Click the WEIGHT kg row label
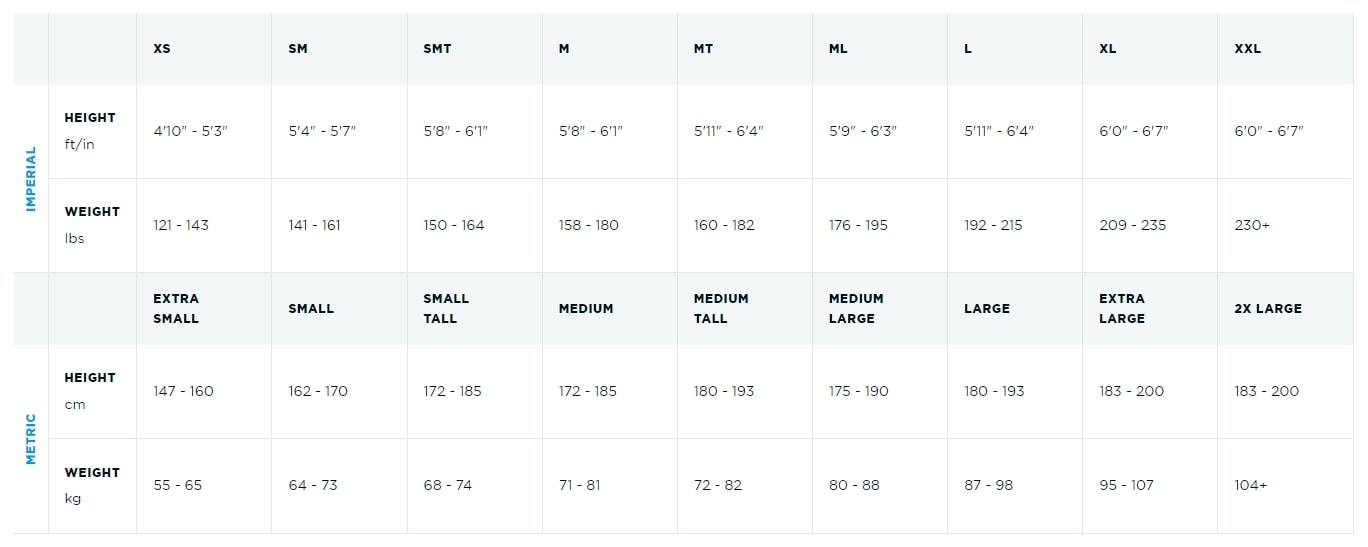Screen dimensions: 1368x547 click(x=92, y=485)
